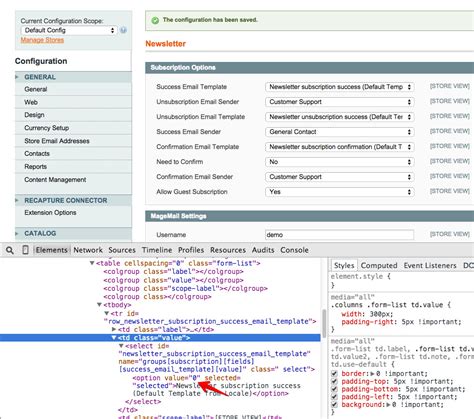Disable the padding-left property checkbox

point(334,397)
